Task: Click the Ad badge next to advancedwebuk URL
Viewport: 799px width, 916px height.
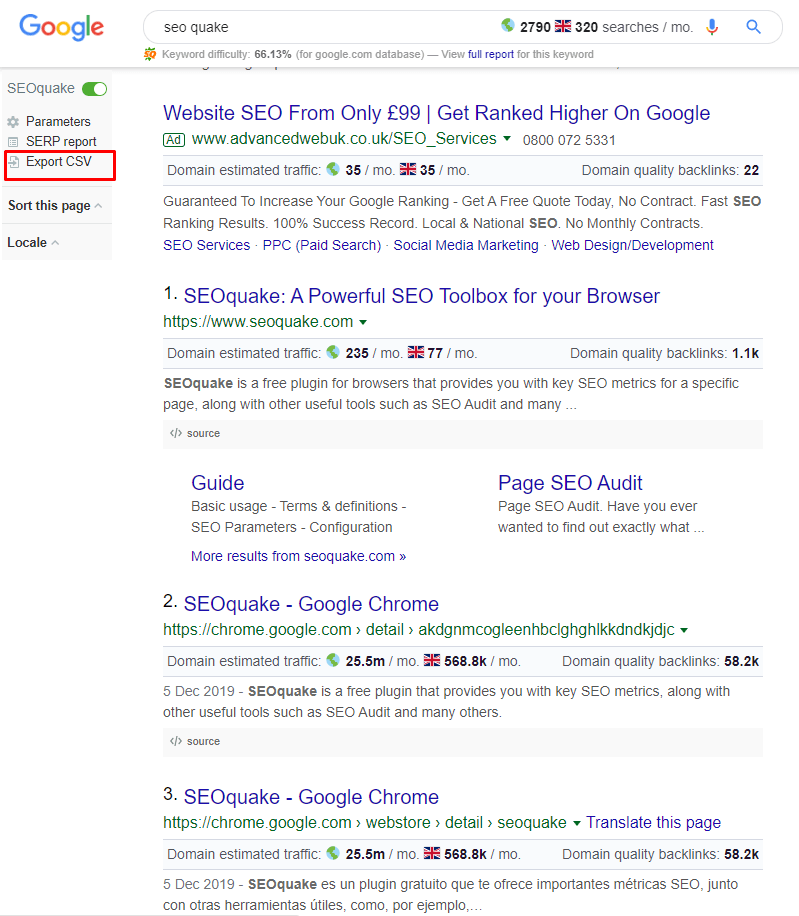Action: pos(174,140)
